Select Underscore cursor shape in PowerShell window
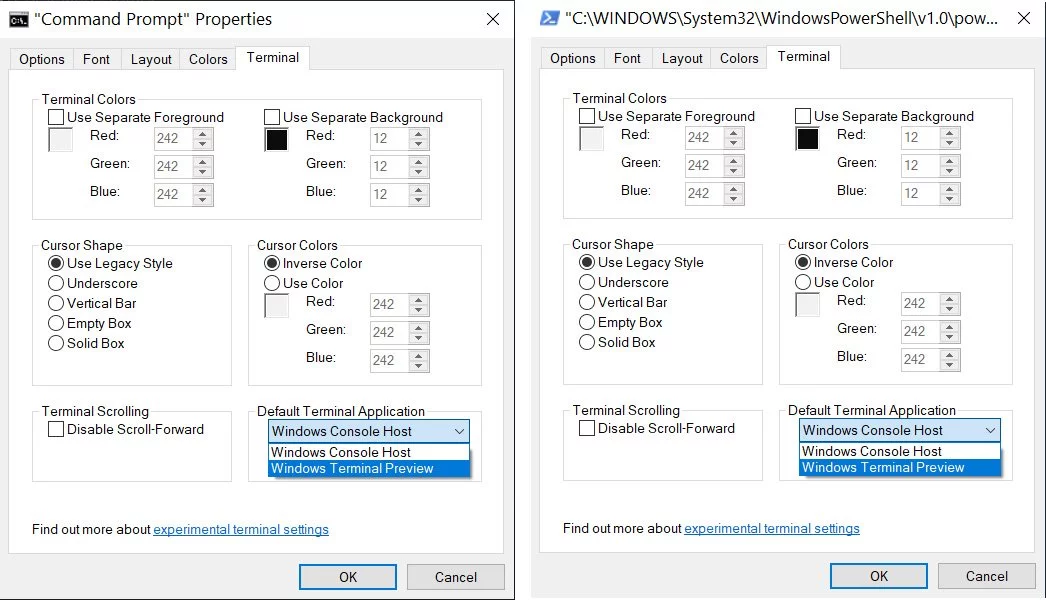Screen dimensions: 1046x600 [587, 282]
